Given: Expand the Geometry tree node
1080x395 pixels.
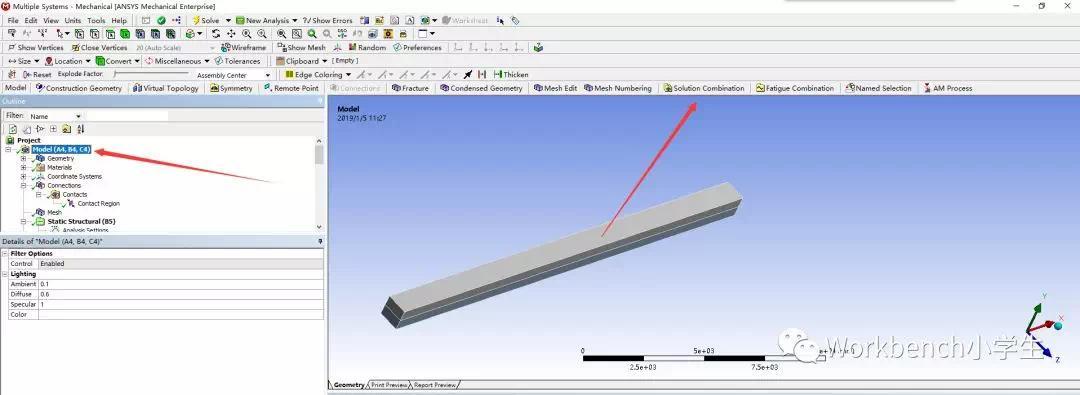Looking at the screenshot, I should [23, 159].
